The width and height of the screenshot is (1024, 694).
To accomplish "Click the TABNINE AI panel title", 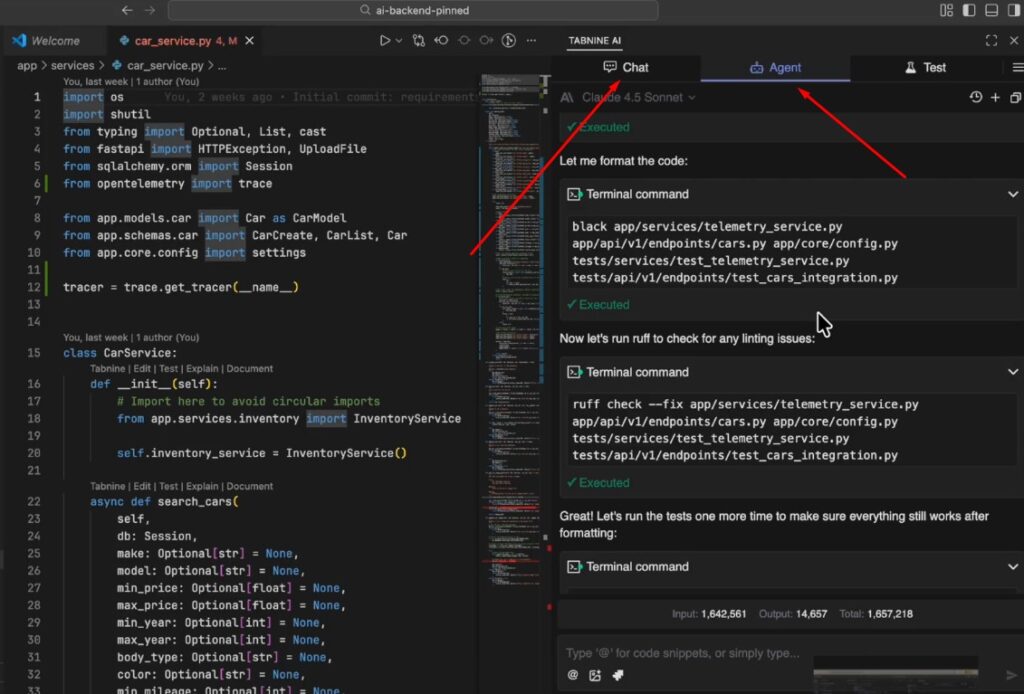I will pos(594,40).
